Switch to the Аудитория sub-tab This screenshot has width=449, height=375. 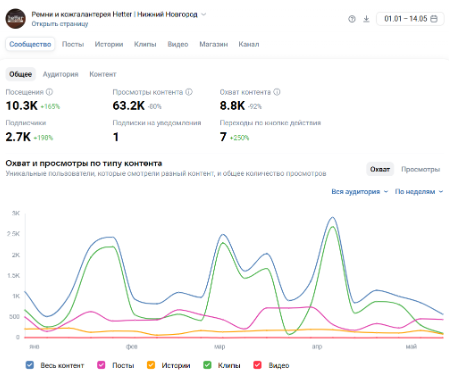[x=60, y=74]
